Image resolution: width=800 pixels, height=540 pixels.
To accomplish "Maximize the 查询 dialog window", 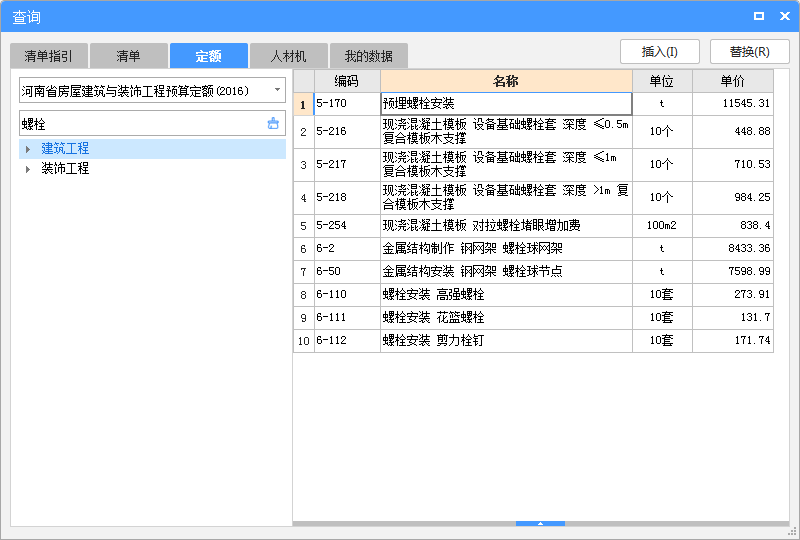I will pos(759,16).
